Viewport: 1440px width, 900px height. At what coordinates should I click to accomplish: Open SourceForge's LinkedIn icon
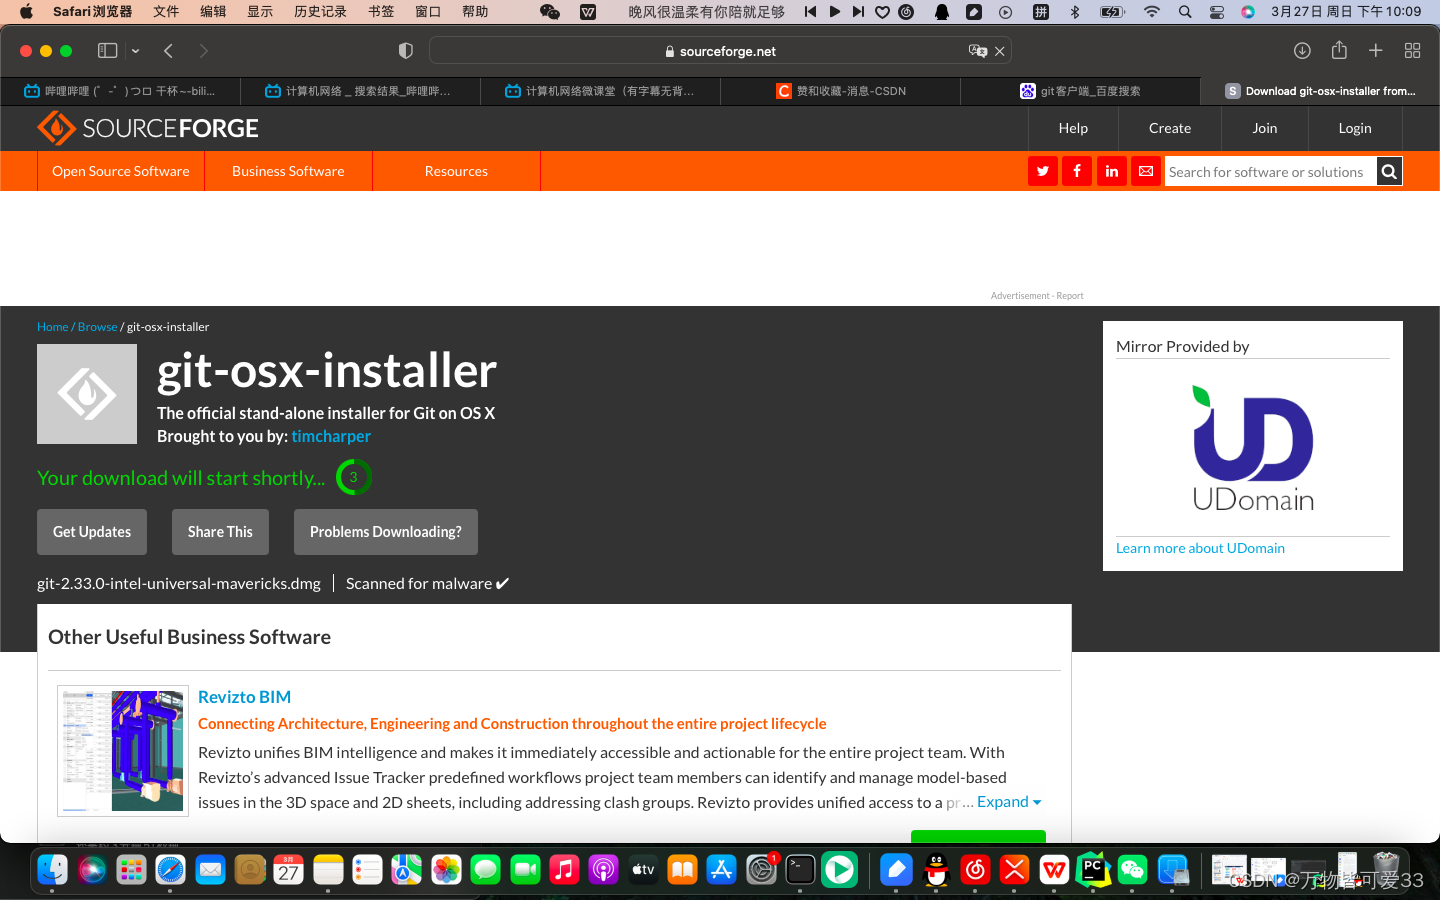click(x=1112, y=171)
